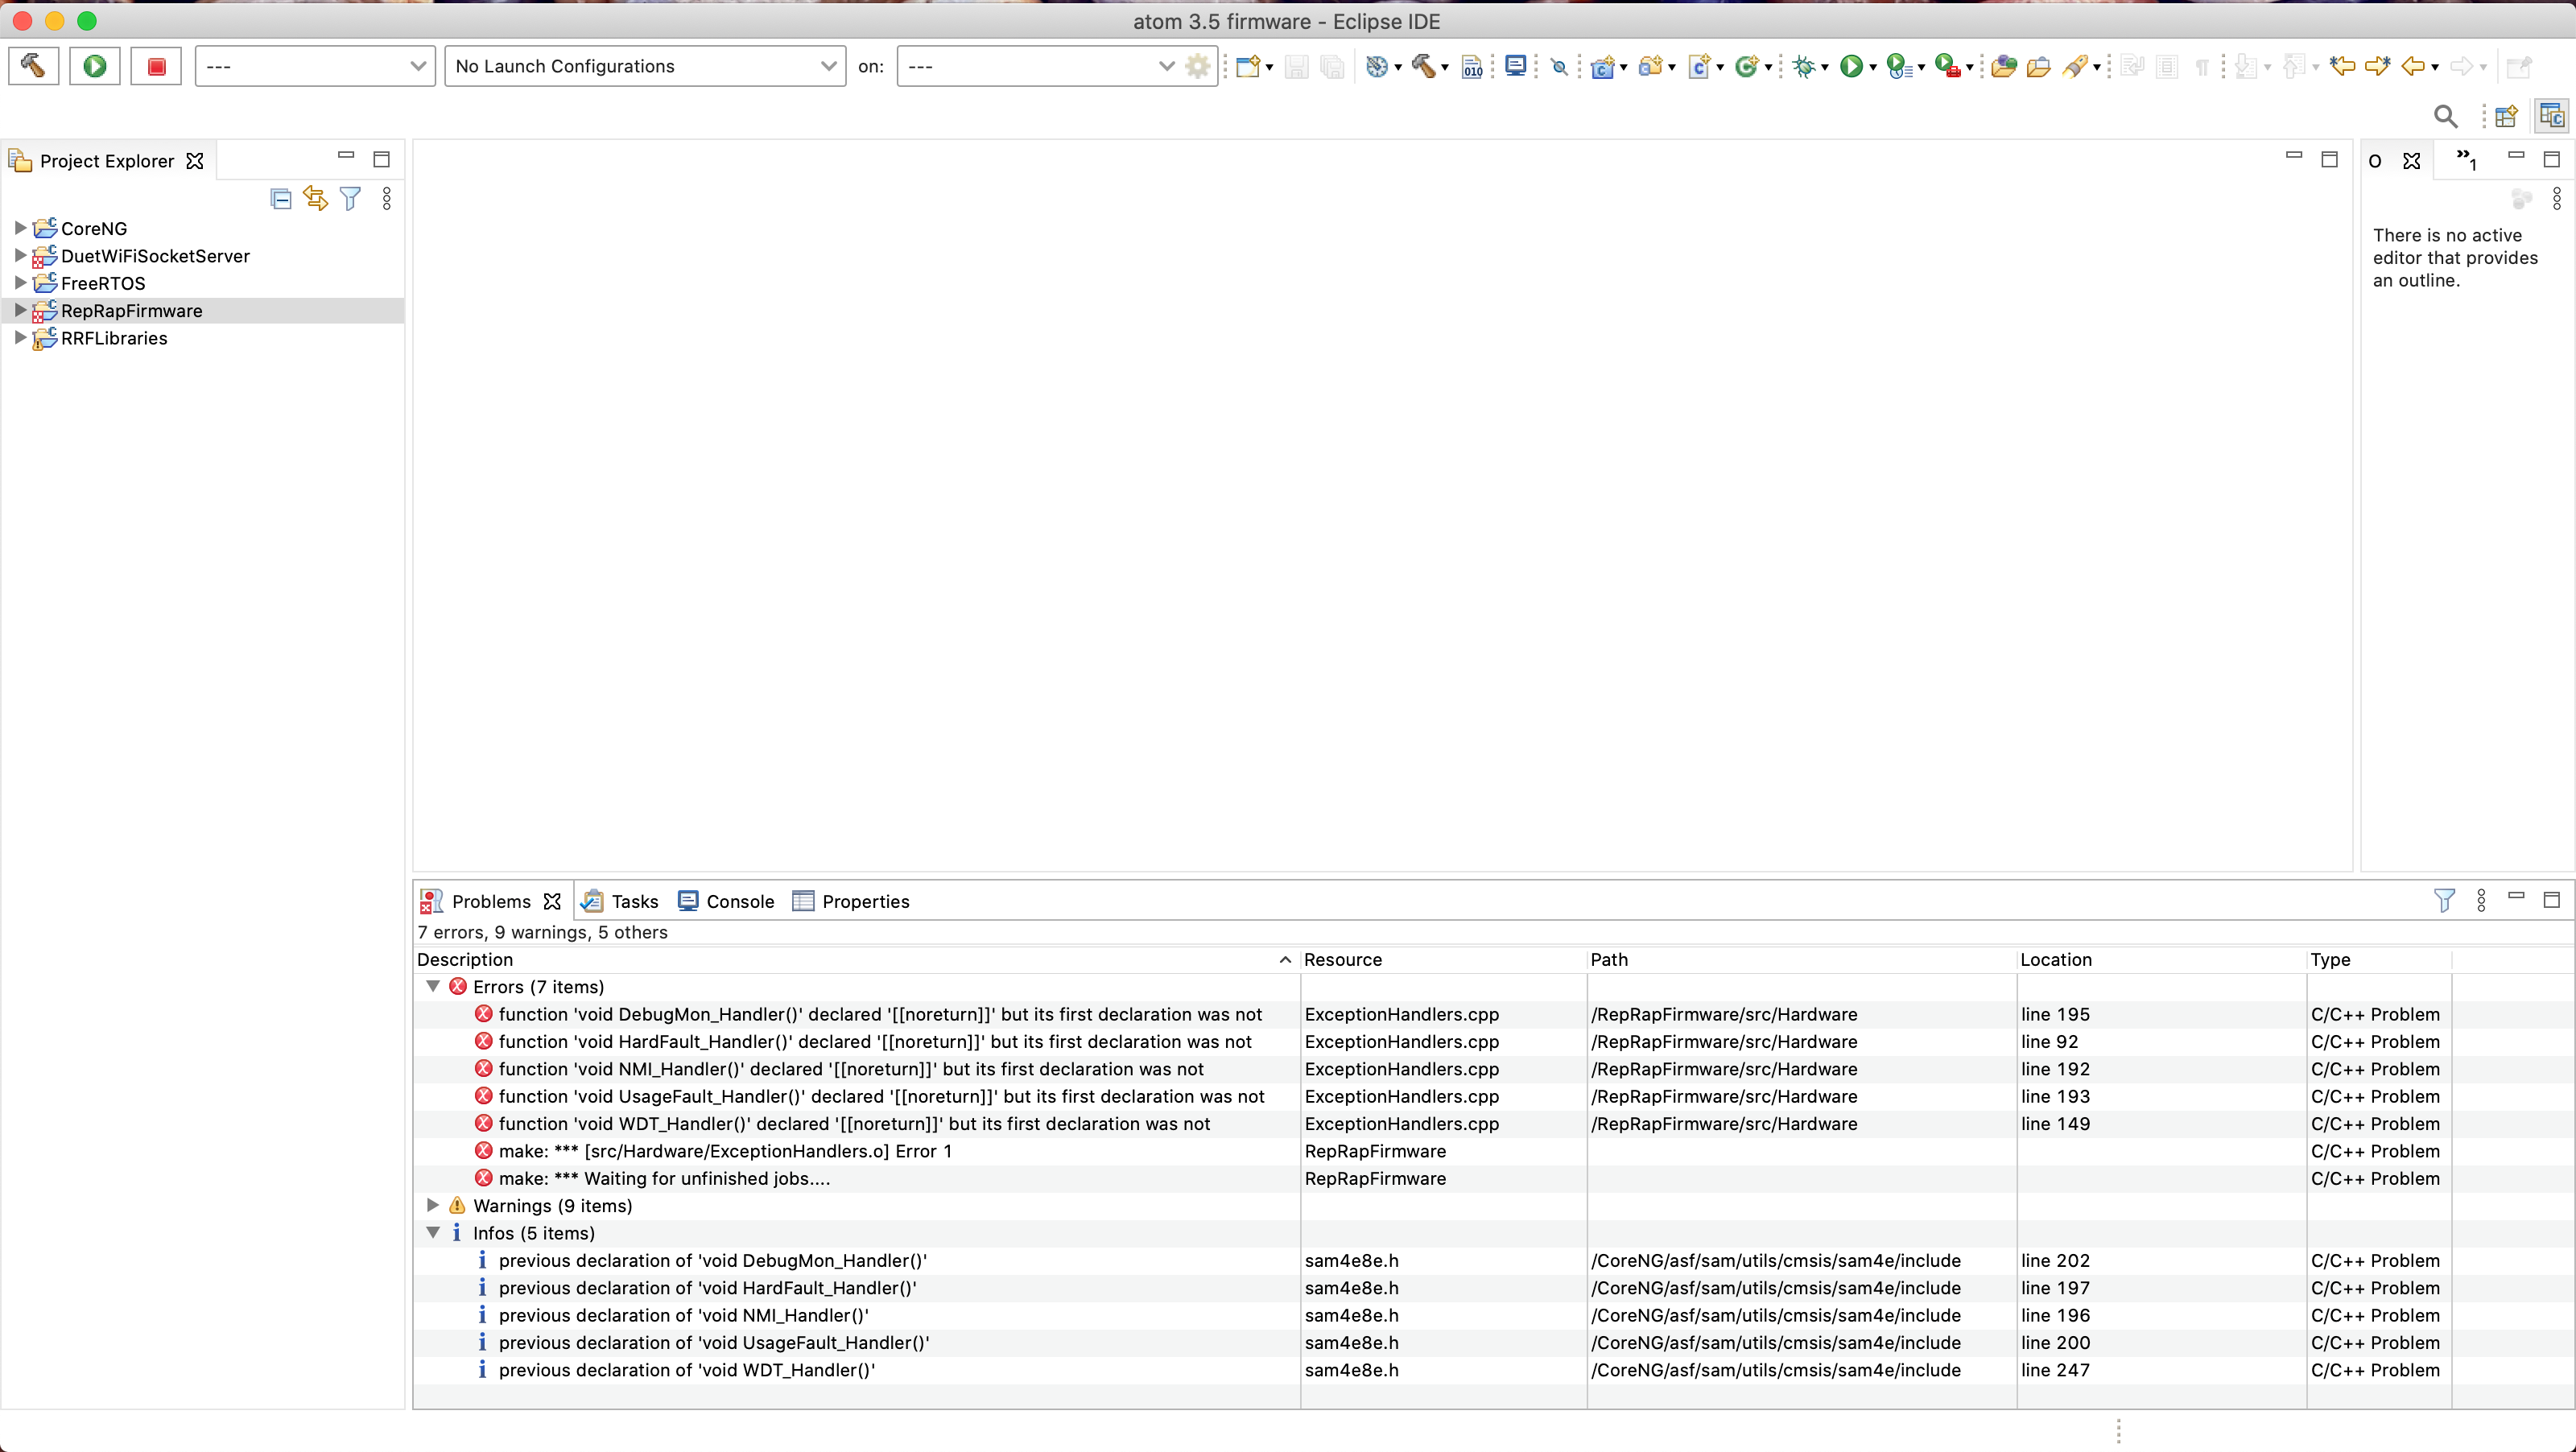The image size is (2576, 1452).
Task: Switch to the Properties tab
Action: coord(852,901)
